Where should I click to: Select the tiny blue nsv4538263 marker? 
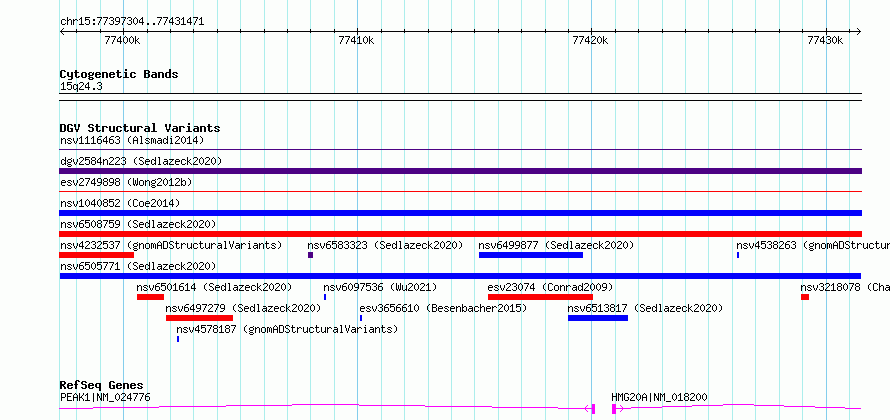point(738,255)
